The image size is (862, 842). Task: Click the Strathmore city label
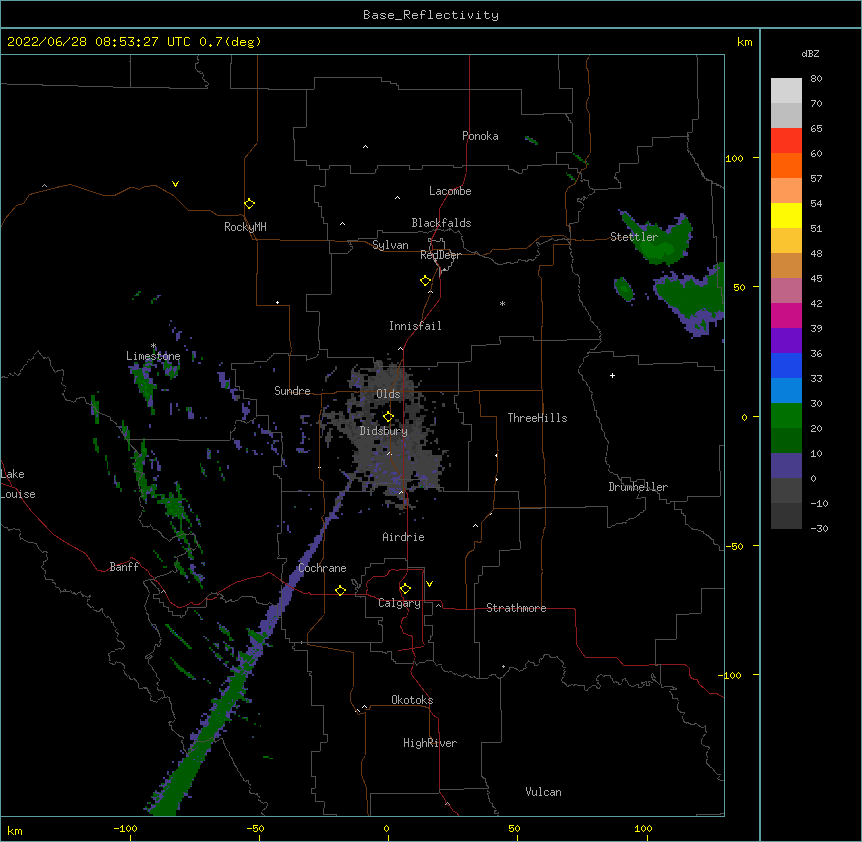tap(516, 608)
